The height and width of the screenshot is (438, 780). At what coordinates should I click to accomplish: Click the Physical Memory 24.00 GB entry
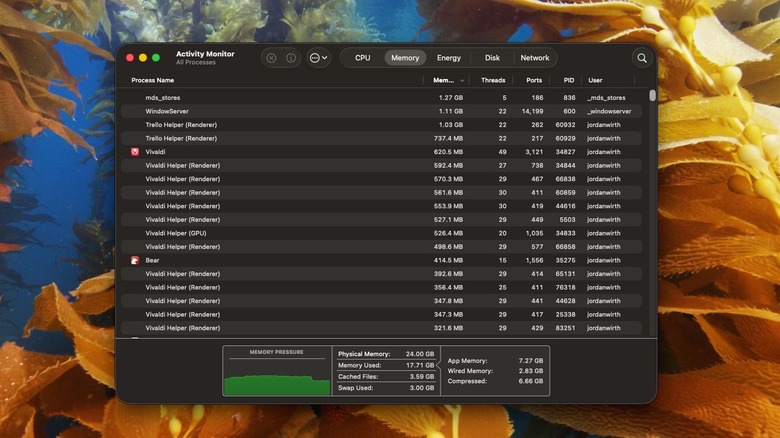[x=386, y=354]
